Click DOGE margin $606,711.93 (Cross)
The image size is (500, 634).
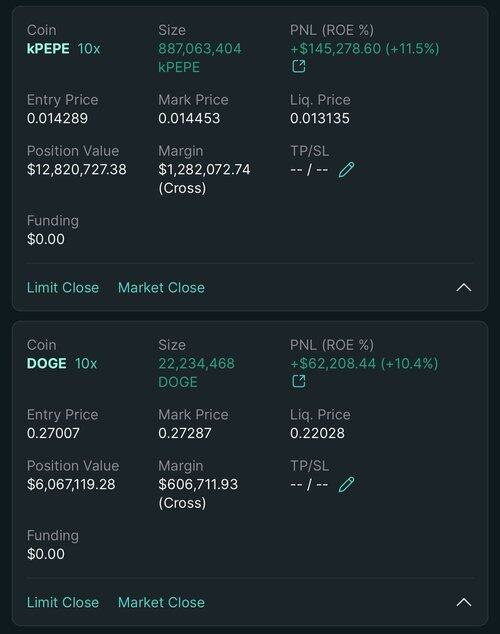(x=198, y=493)
